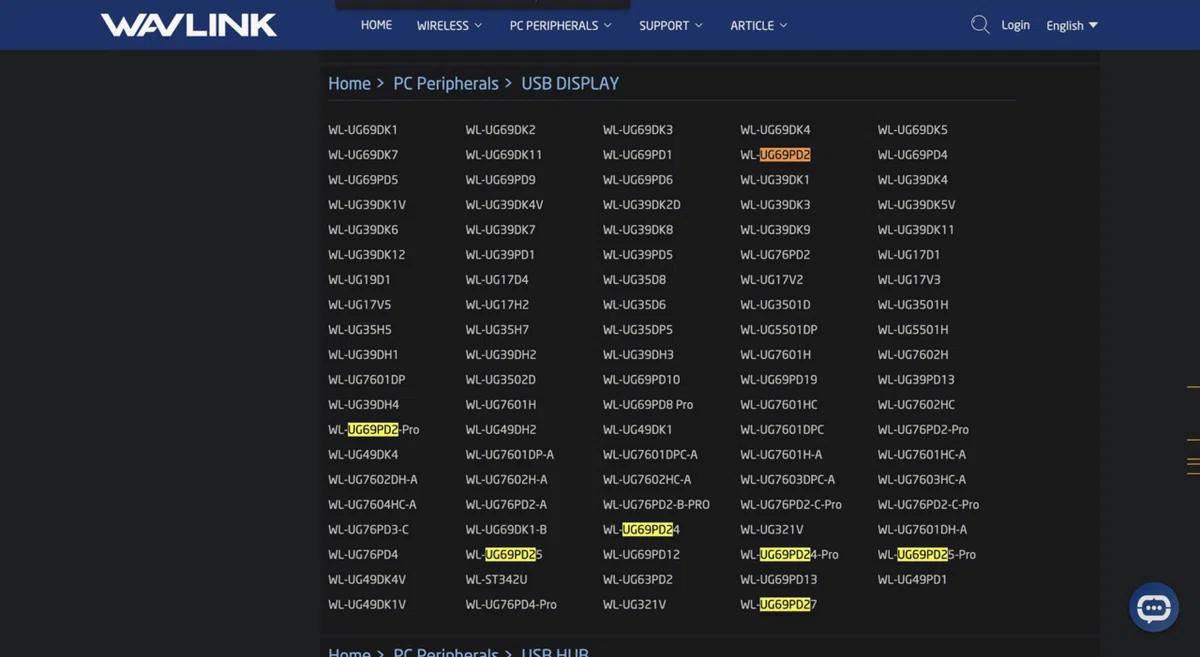Select WL-UG7602HC
The height and width of the screenshot is (657, 1200).
click(x=916, y=405)
